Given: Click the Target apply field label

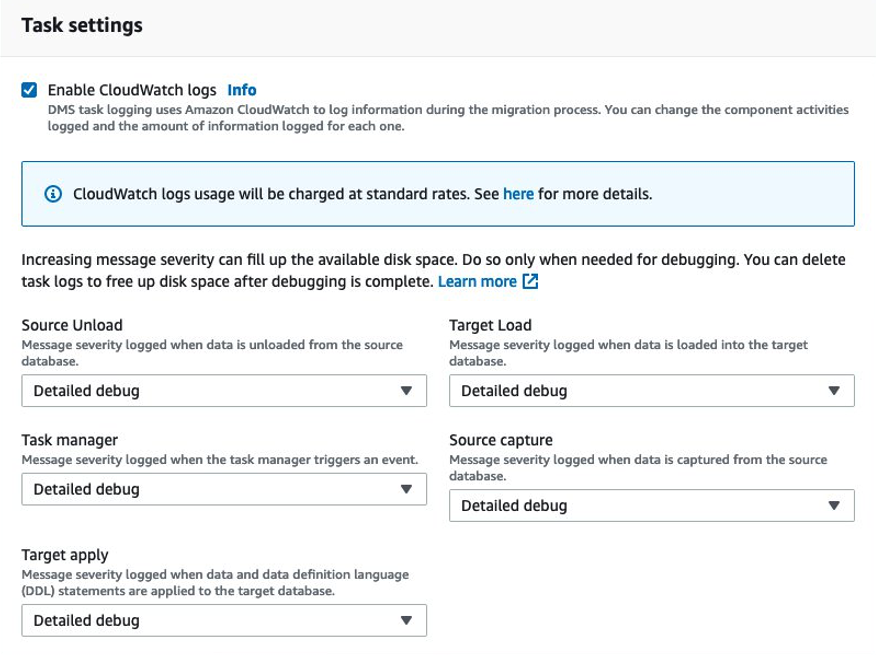Looking at the screenshot, I should (x=65, y=554).
